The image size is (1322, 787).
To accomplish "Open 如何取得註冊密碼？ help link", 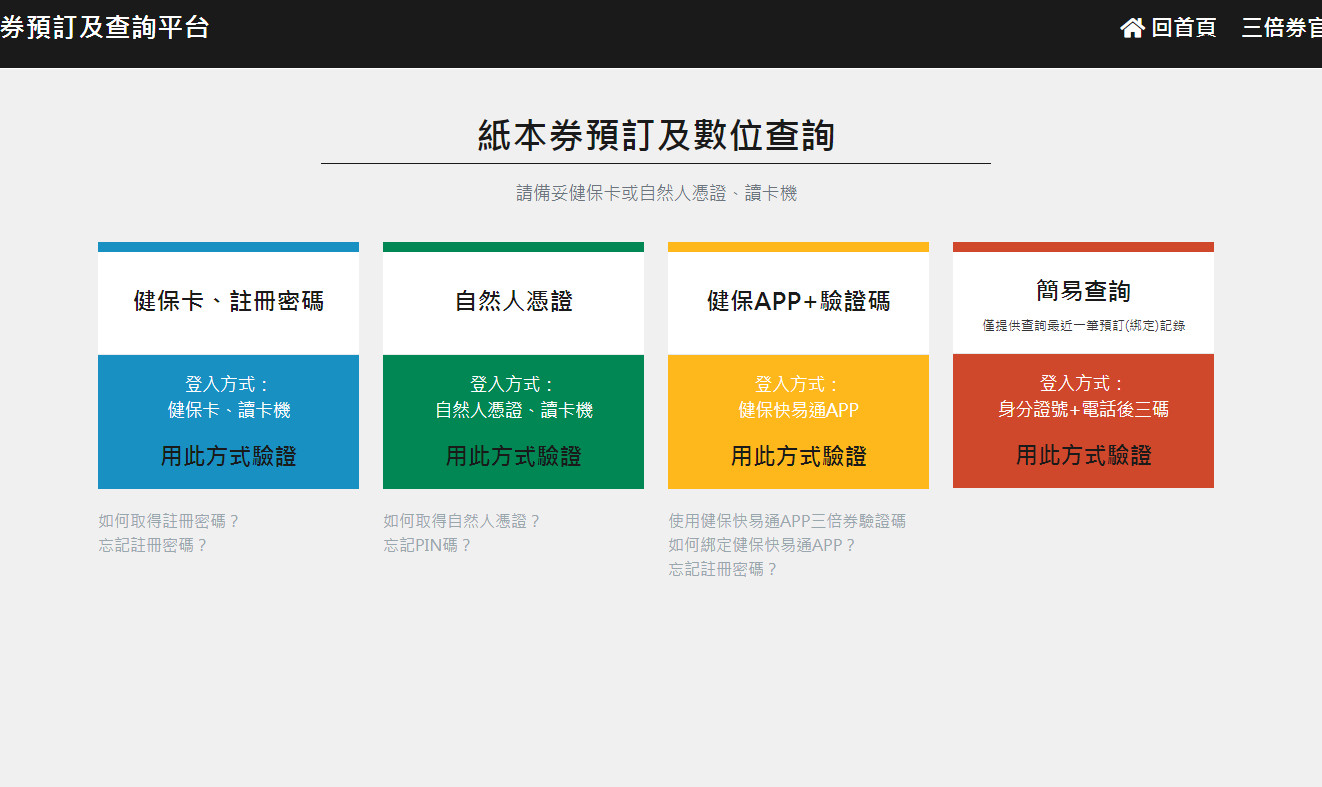I will coord(169,521).
